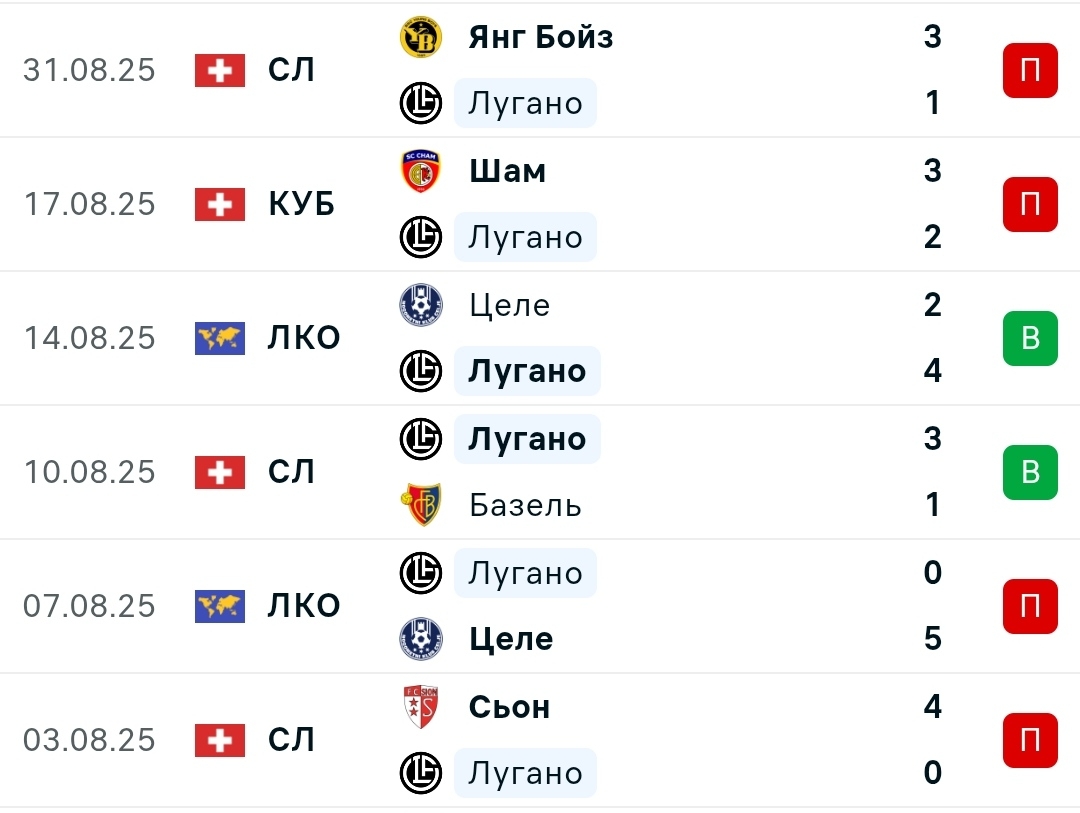The height and width of the screenshot is (813, 1080).
Task: Click Celje logo in 07.08.25 match
Action: tap(421, 639)
